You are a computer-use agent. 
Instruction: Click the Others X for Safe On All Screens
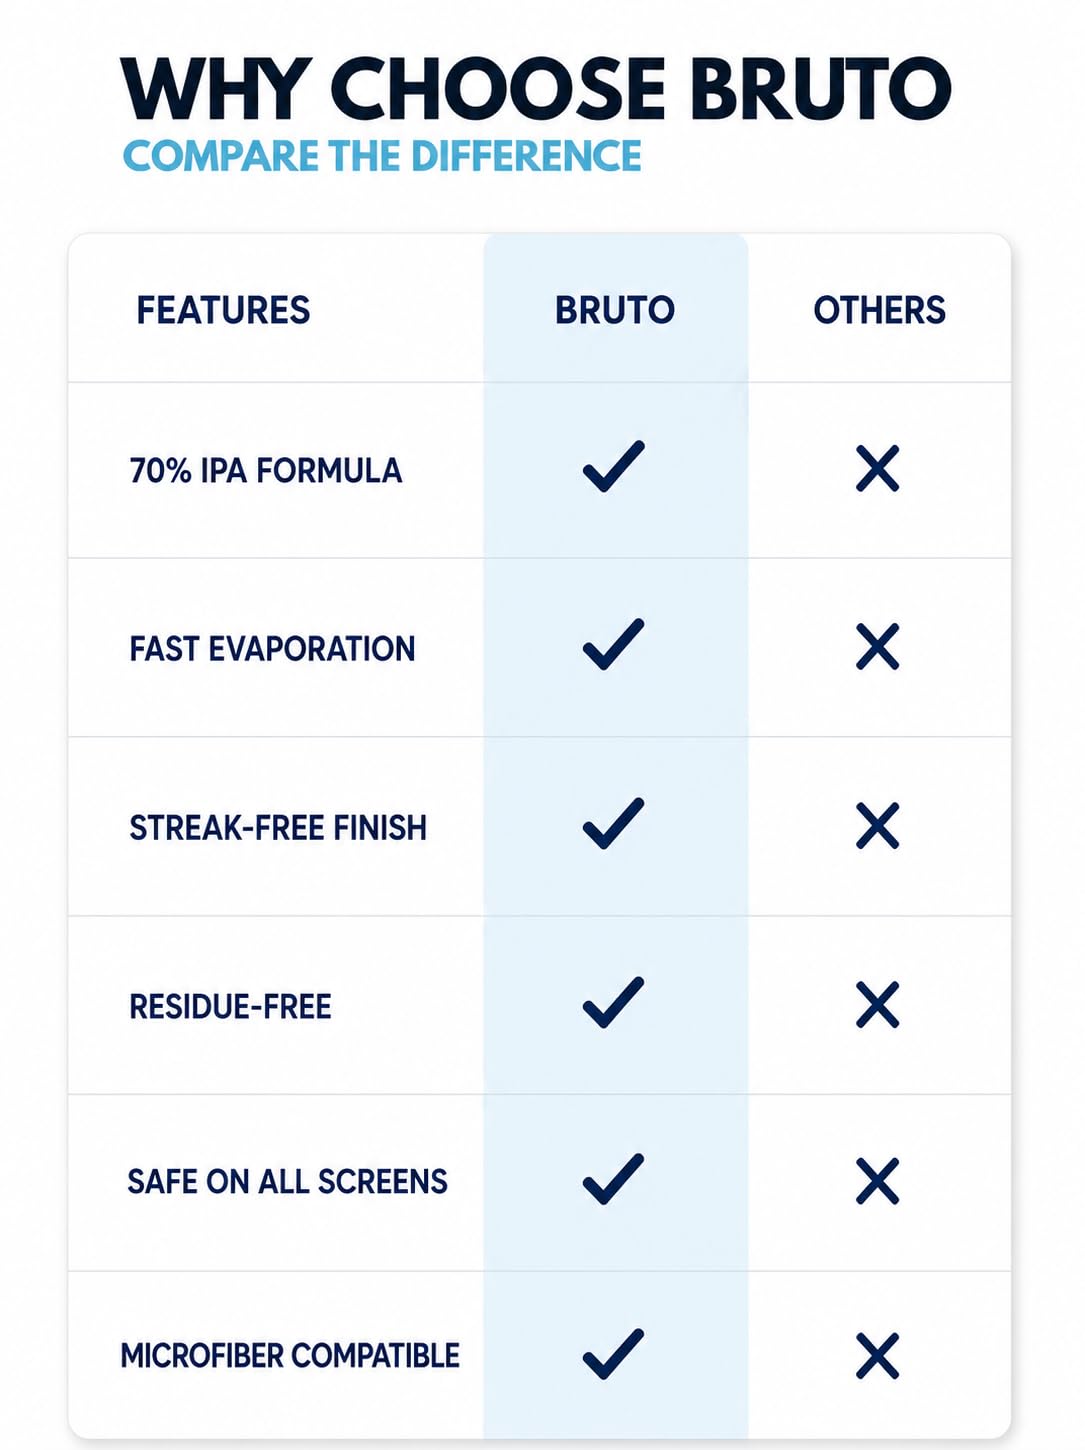[x=878, y=1181]
